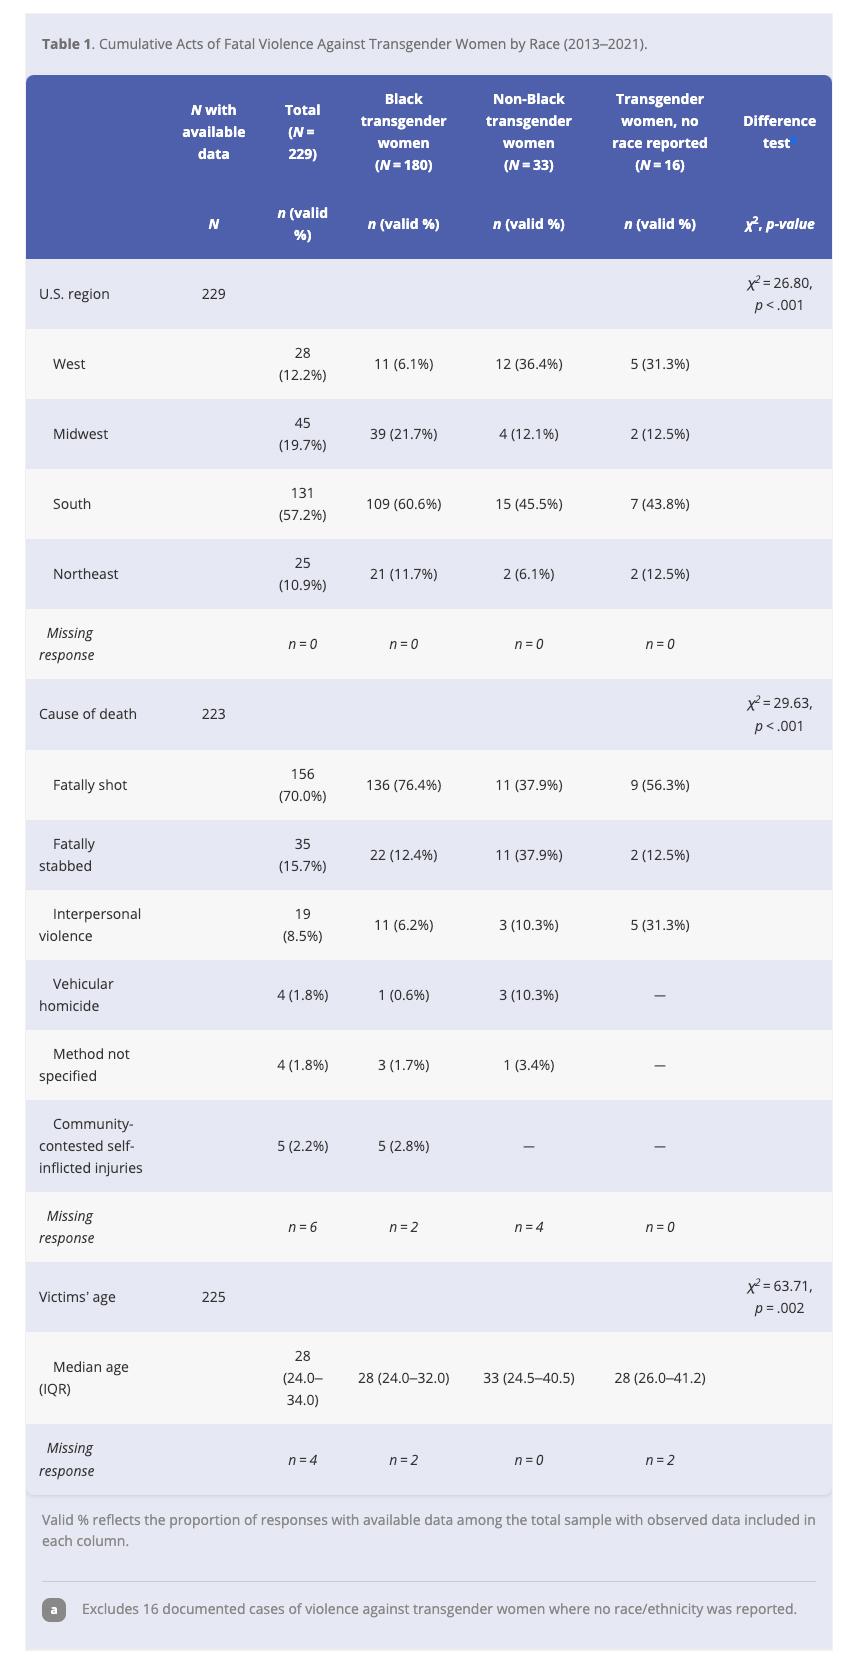Click the 'Total (N = 229)' header

point(303,132)
